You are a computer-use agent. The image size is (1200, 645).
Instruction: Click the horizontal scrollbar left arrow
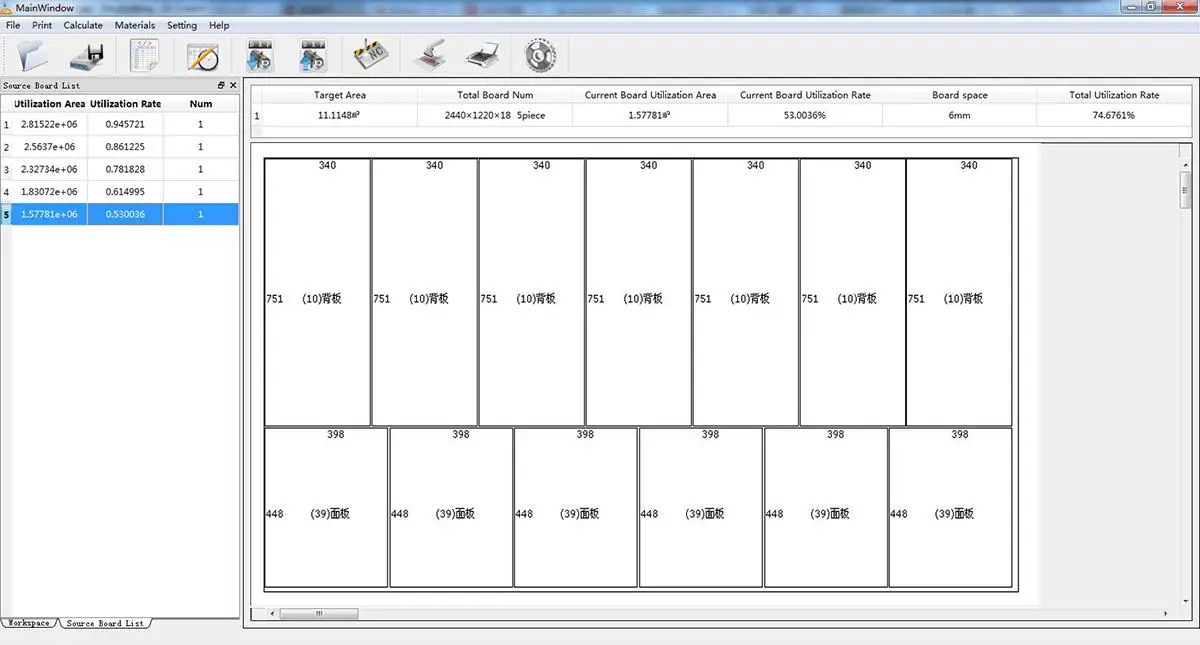pos(272,613)
